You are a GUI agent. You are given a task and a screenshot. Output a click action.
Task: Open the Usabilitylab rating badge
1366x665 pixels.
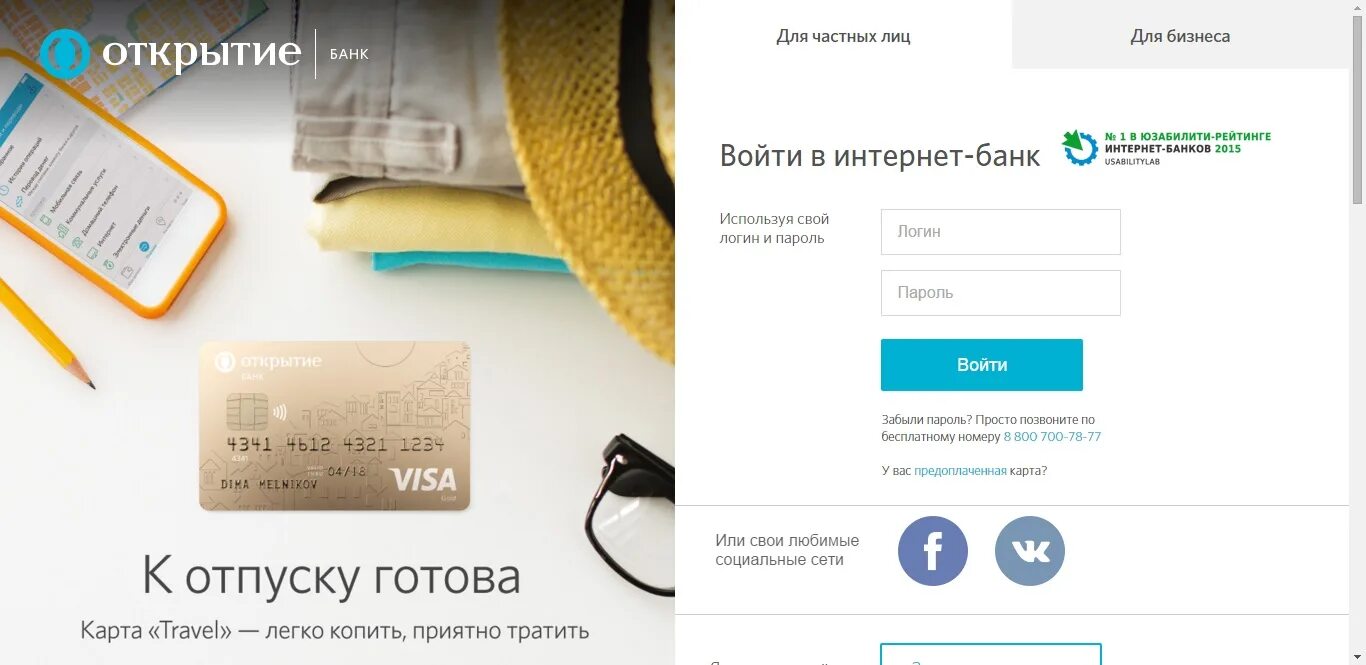tap(1165, 148)
